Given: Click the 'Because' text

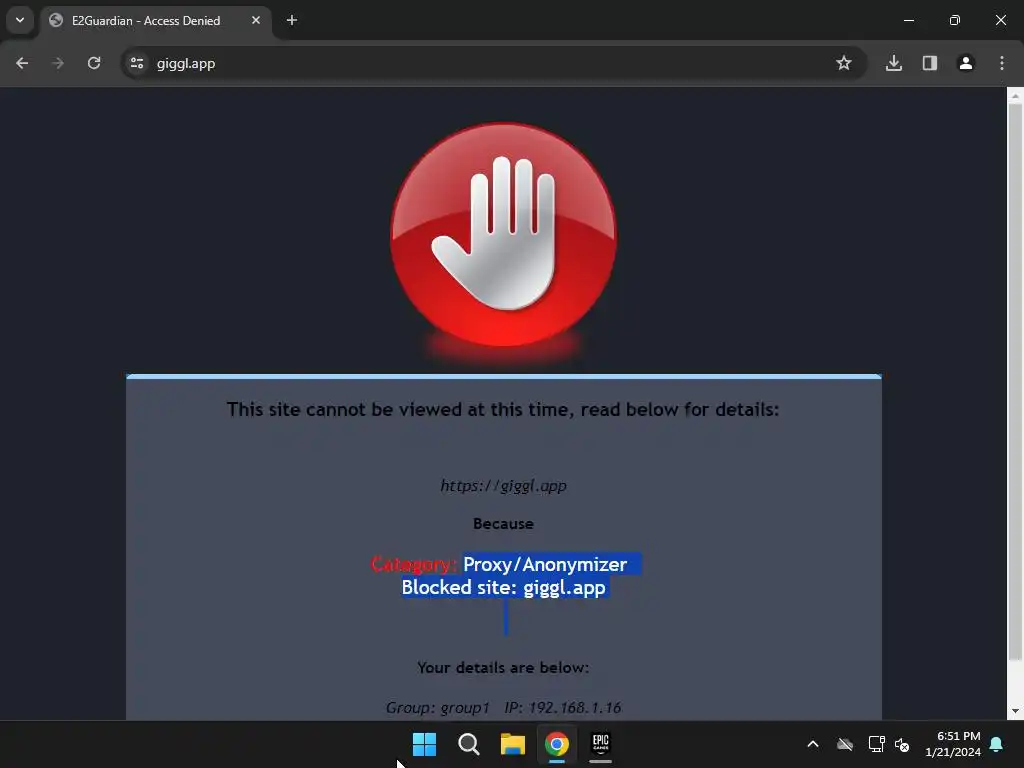Looking at the screenshot, I should click(504, 524).
